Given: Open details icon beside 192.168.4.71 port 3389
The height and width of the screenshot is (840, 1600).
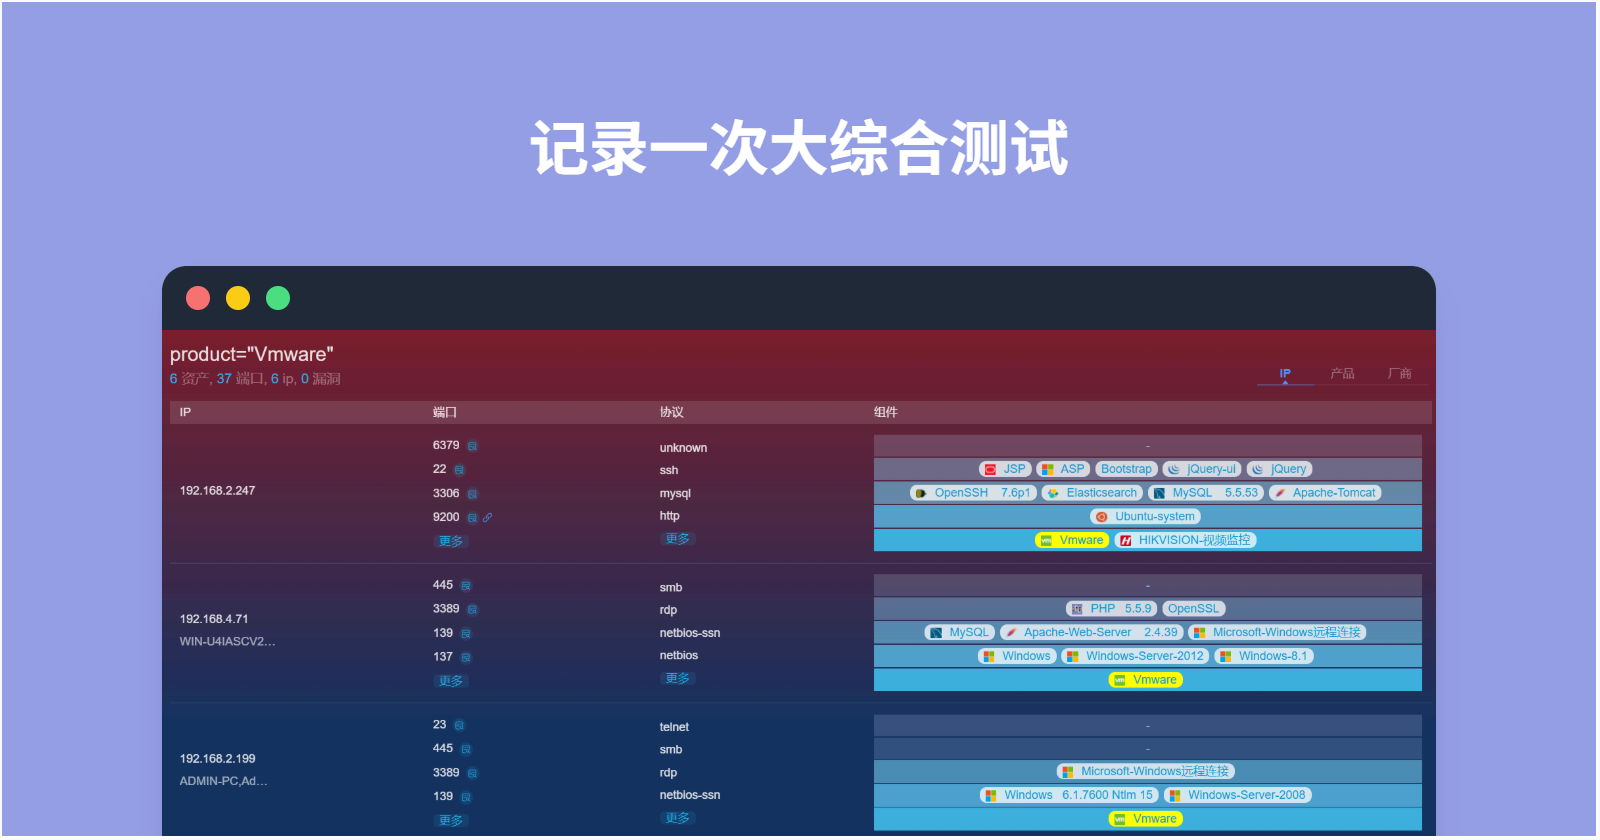Looking at the screenshot, I should click(x=472, y=610).
